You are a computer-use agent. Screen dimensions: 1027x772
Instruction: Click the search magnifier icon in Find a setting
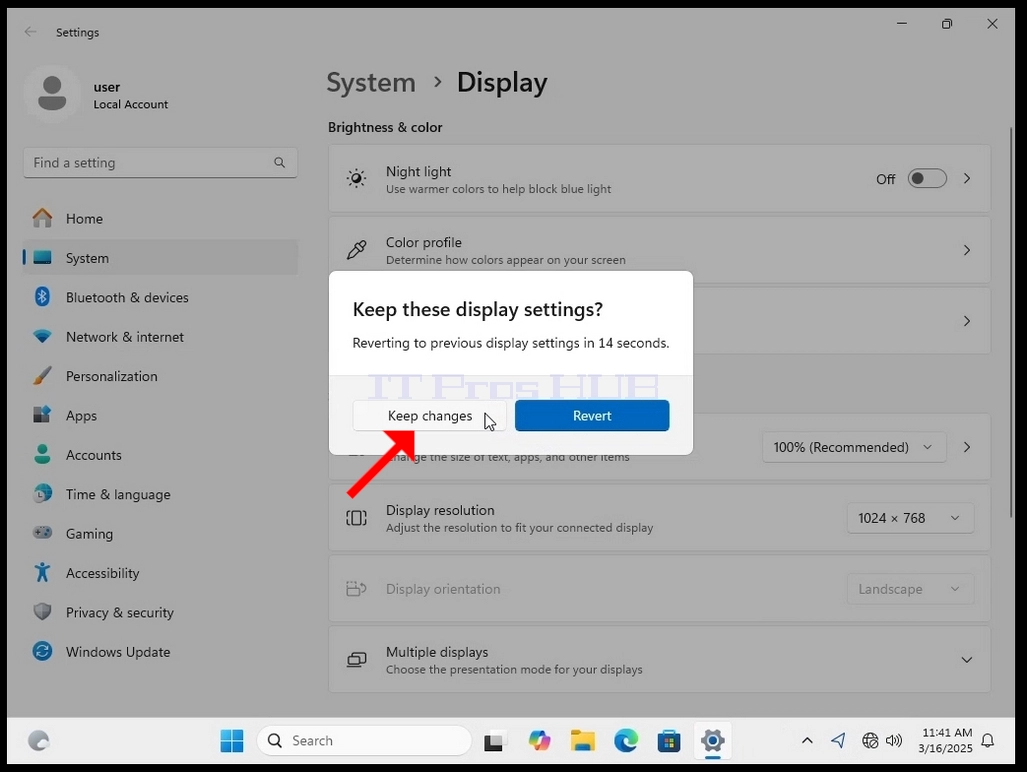coord(280,162)
